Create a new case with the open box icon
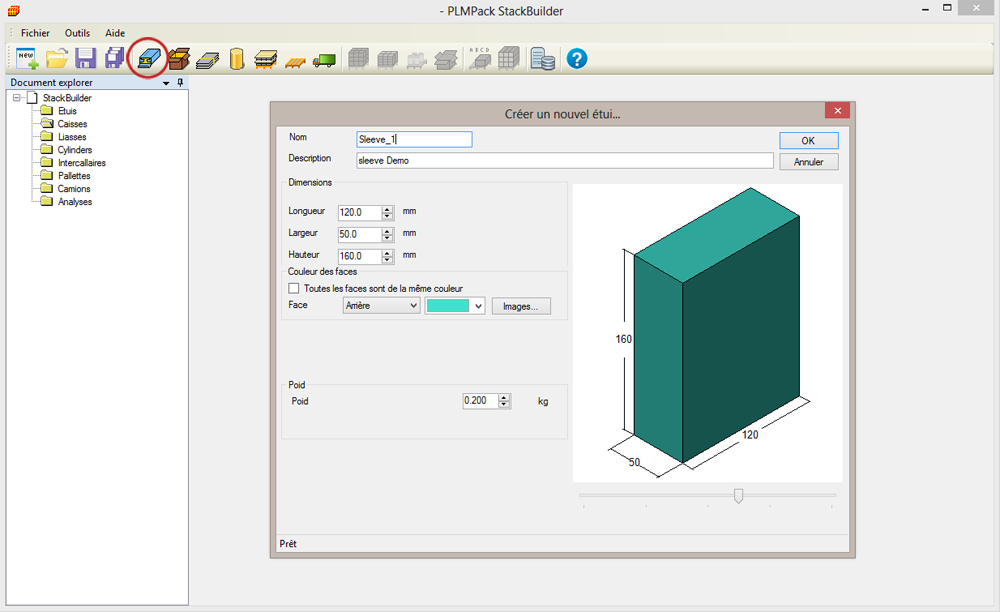The image size is (1000, 612). (179, 59)
